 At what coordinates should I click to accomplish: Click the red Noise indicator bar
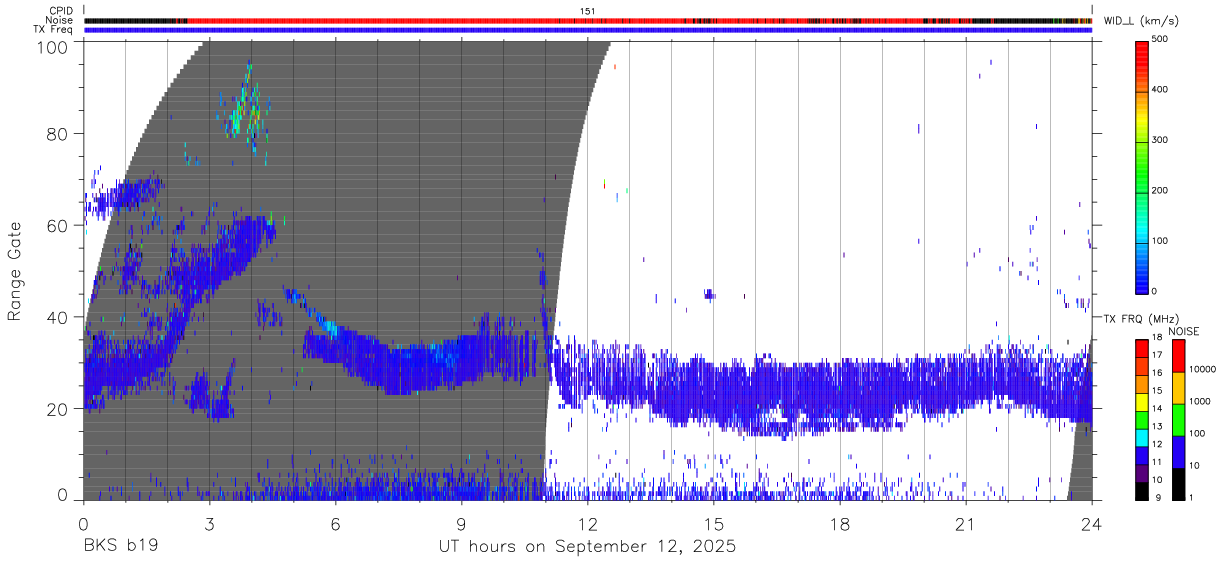tap(587, 20)
